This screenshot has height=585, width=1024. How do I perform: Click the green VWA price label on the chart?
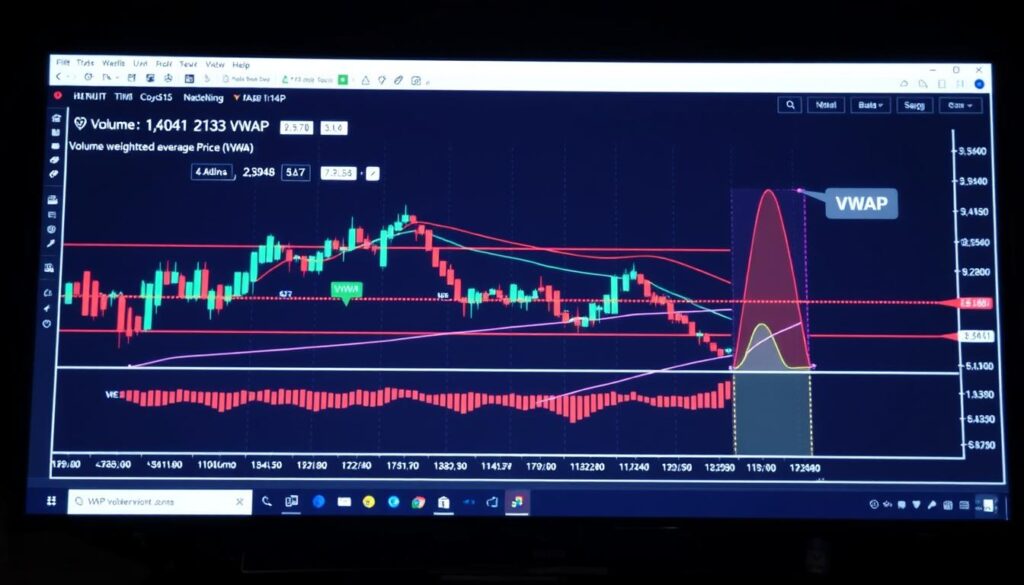pyautogui.click(x=345, y=290)
